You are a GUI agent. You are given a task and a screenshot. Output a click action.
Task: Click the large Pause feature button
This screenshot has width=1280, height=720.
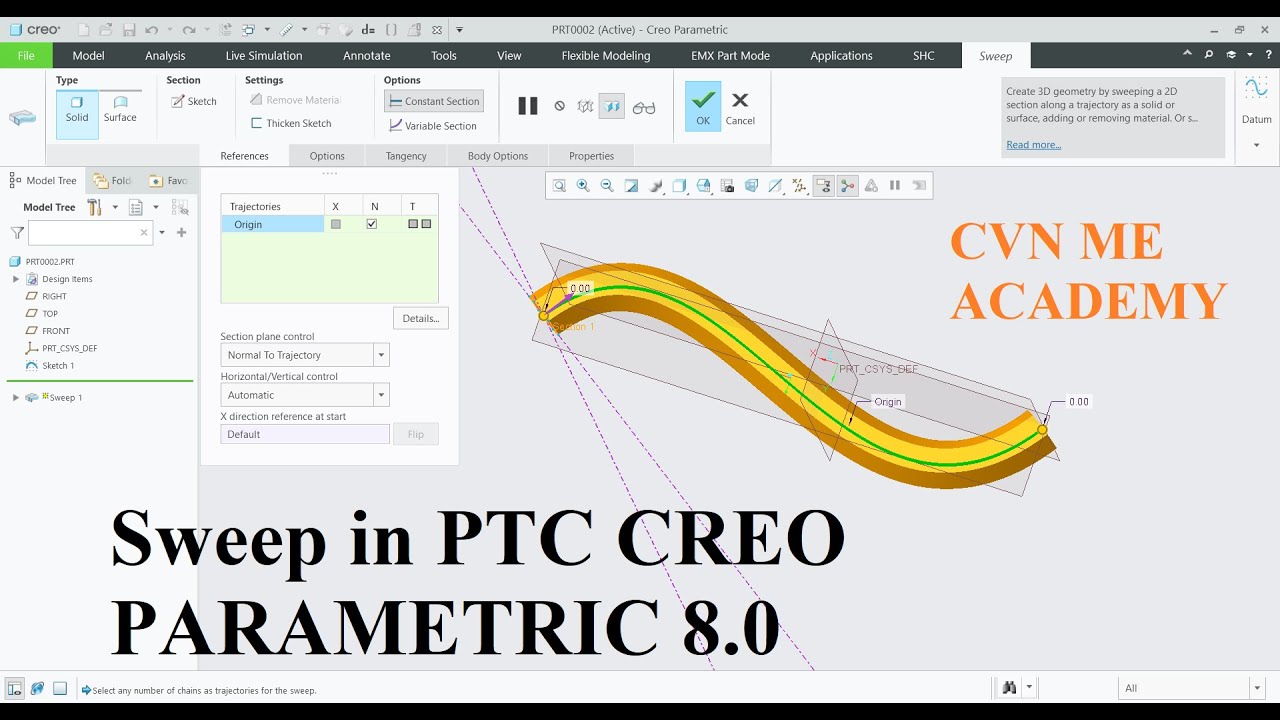(x=528, y=106)
